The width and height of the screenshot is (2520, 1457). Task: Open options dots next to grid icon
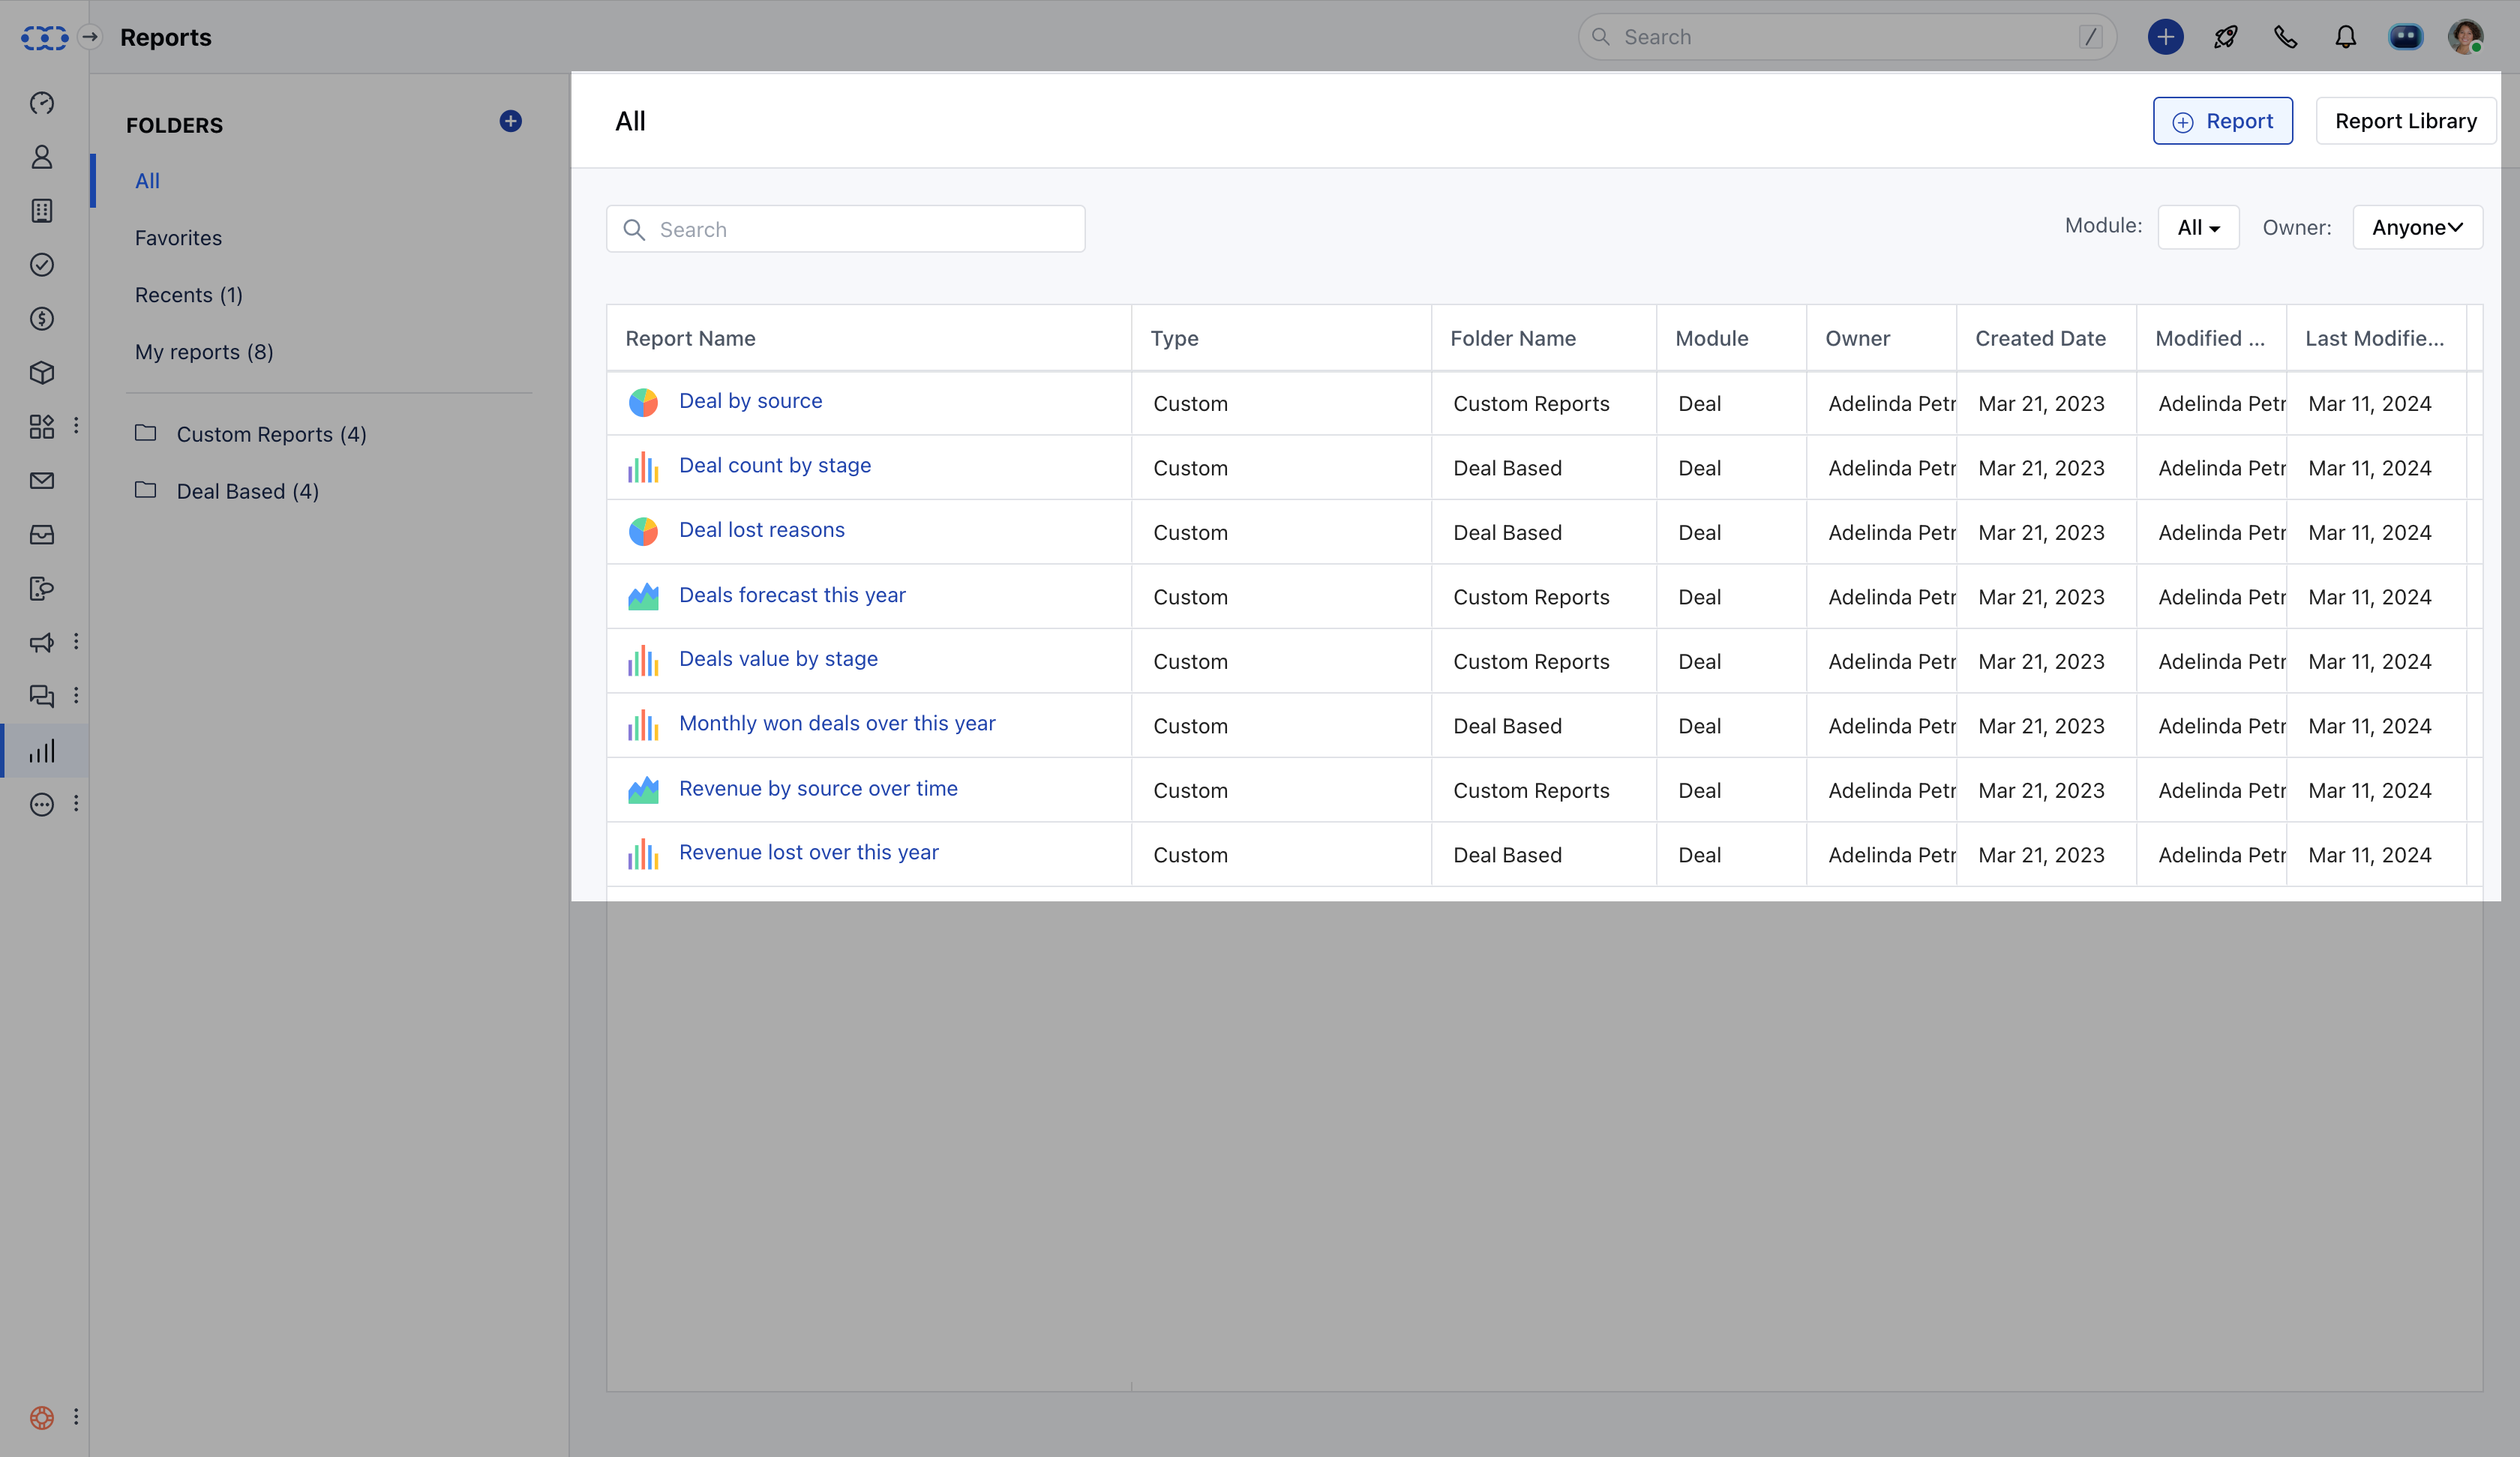(x=76, y=426)
